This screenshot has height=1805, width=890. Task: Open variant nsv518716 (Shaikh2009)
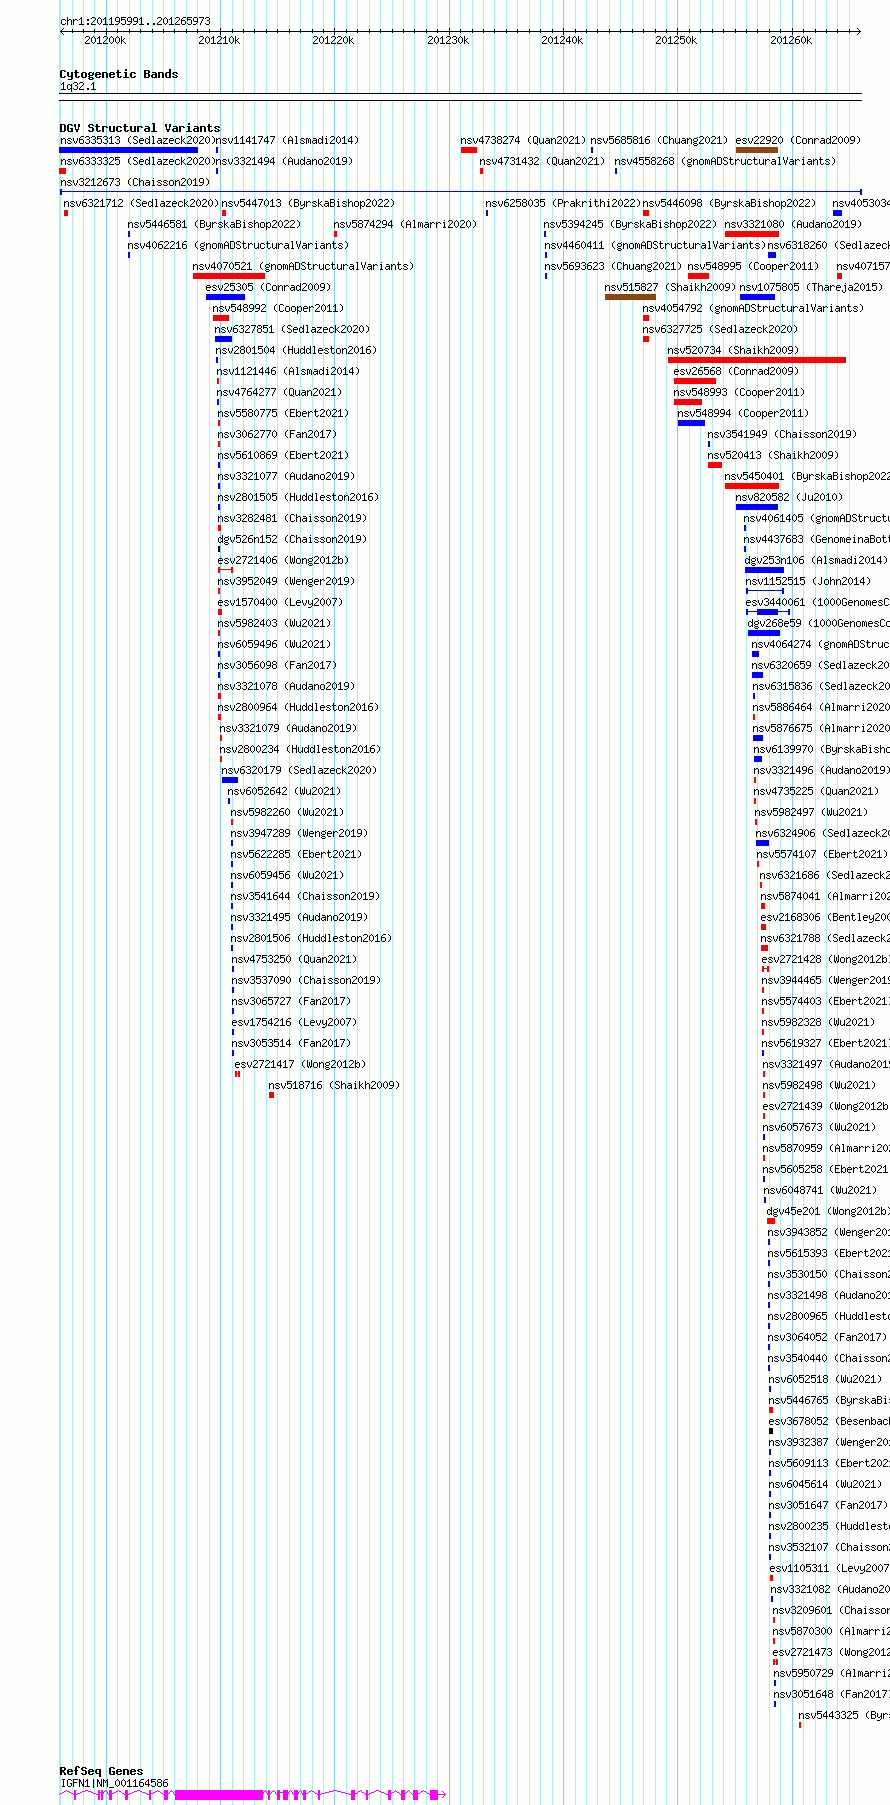coord(334,1085)
